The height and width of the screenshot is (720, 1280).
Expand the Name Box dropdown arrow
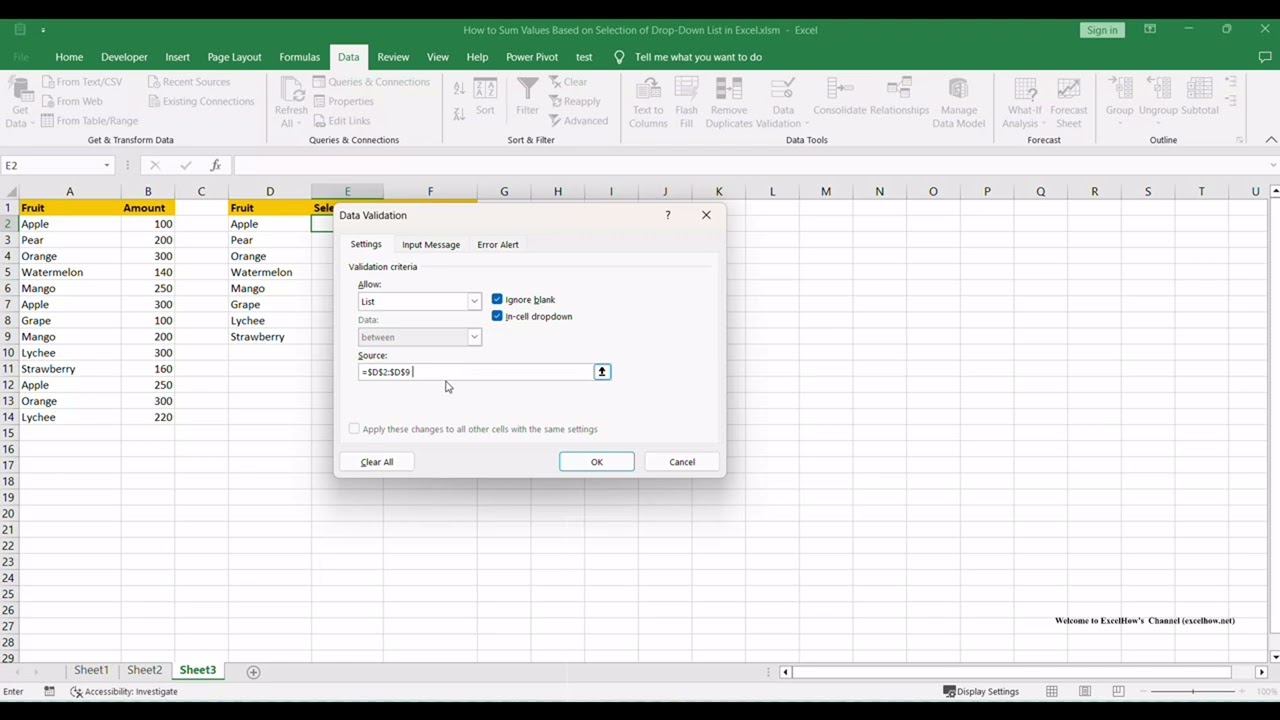click(106, 165)
